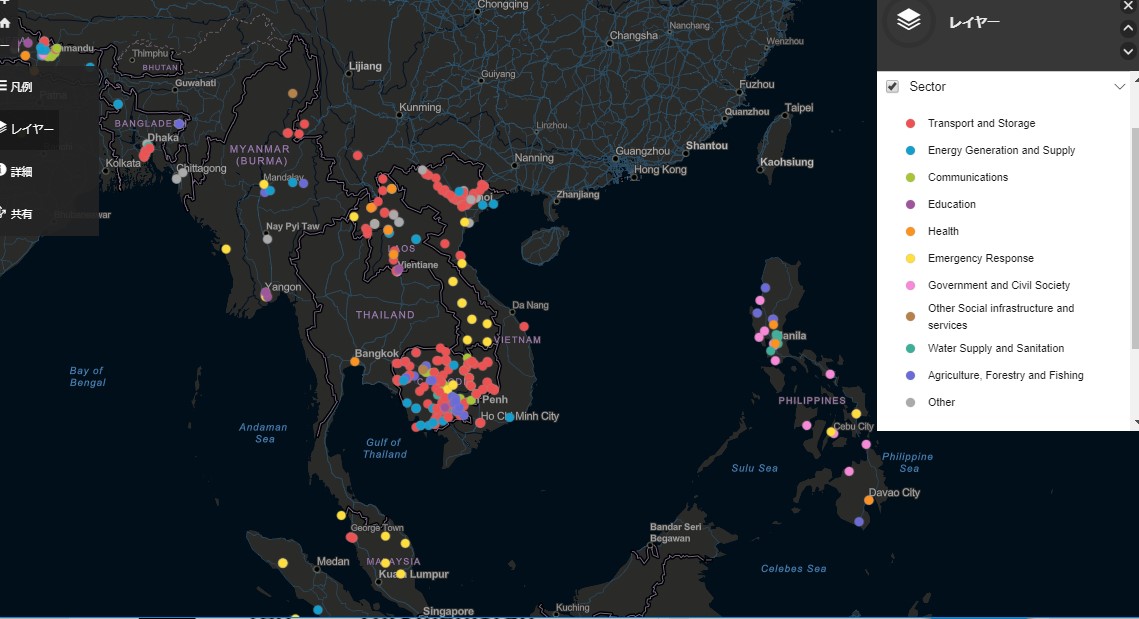
Task: Click the blue Energy Generation and Supply swatch
Action: pyautogui.click(x=910, y=150)
